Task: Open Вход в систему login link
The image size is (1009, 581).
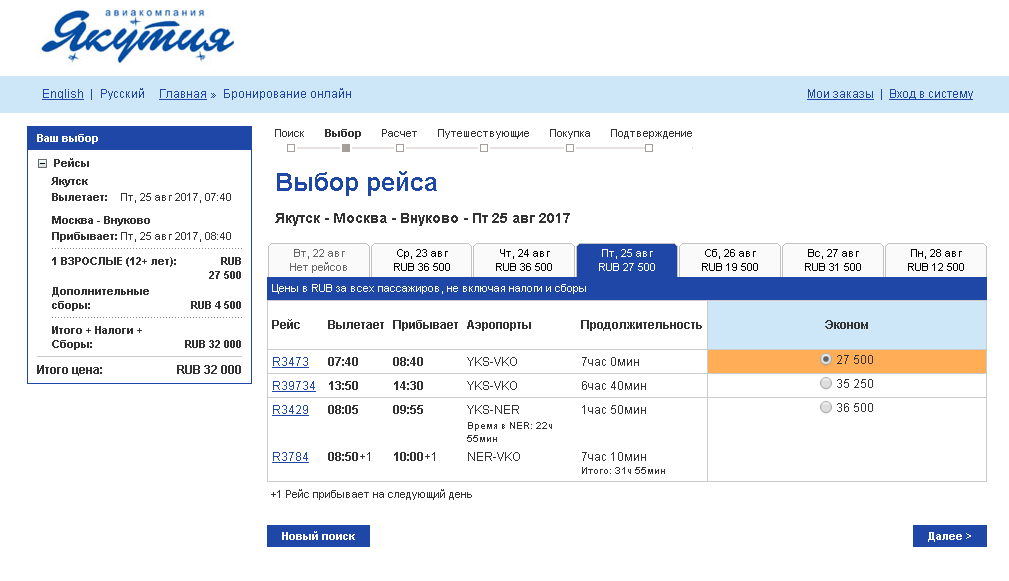Action: [x=930, y=94]
